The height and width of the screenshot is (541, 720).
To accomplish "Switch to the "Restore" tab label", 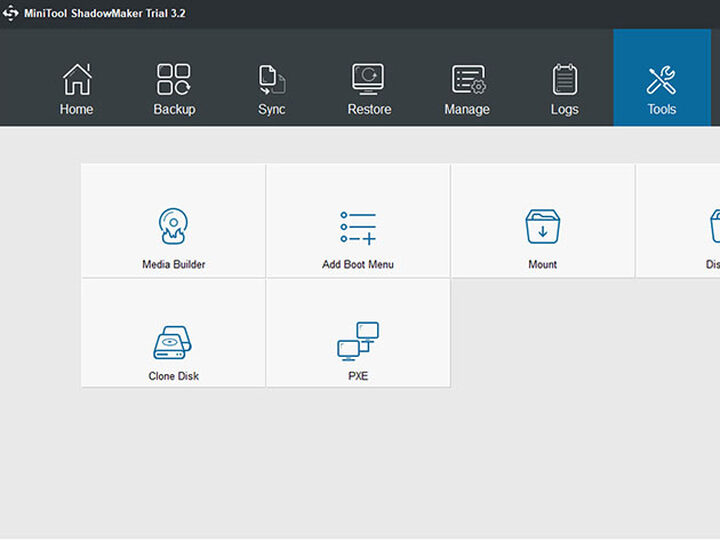I will point(369,110).
